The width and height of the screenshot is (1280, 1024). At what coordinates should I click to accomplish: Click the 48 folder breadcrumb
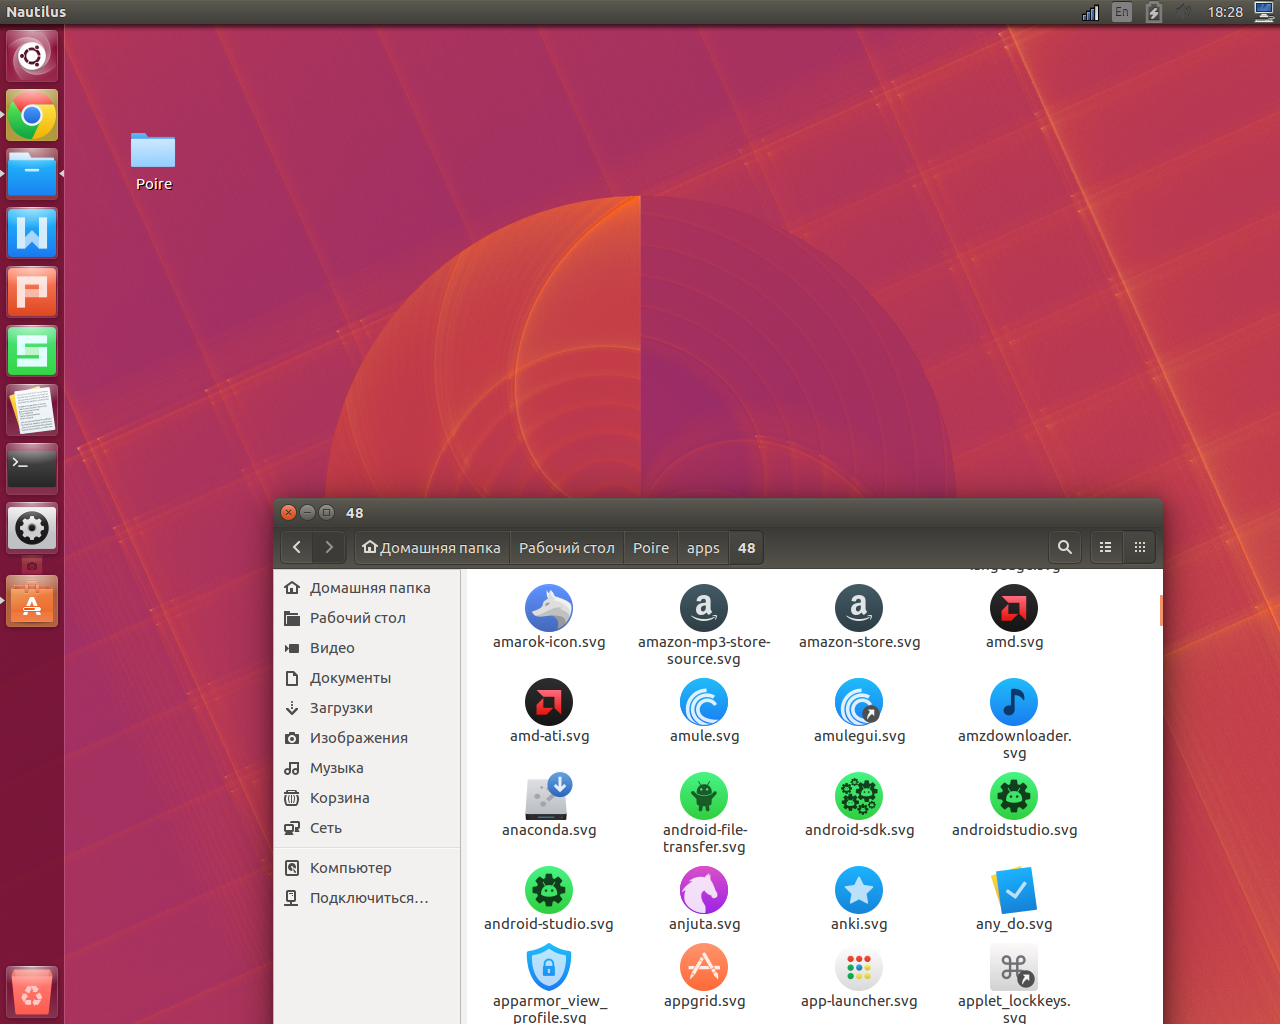[x=747, y=547]
